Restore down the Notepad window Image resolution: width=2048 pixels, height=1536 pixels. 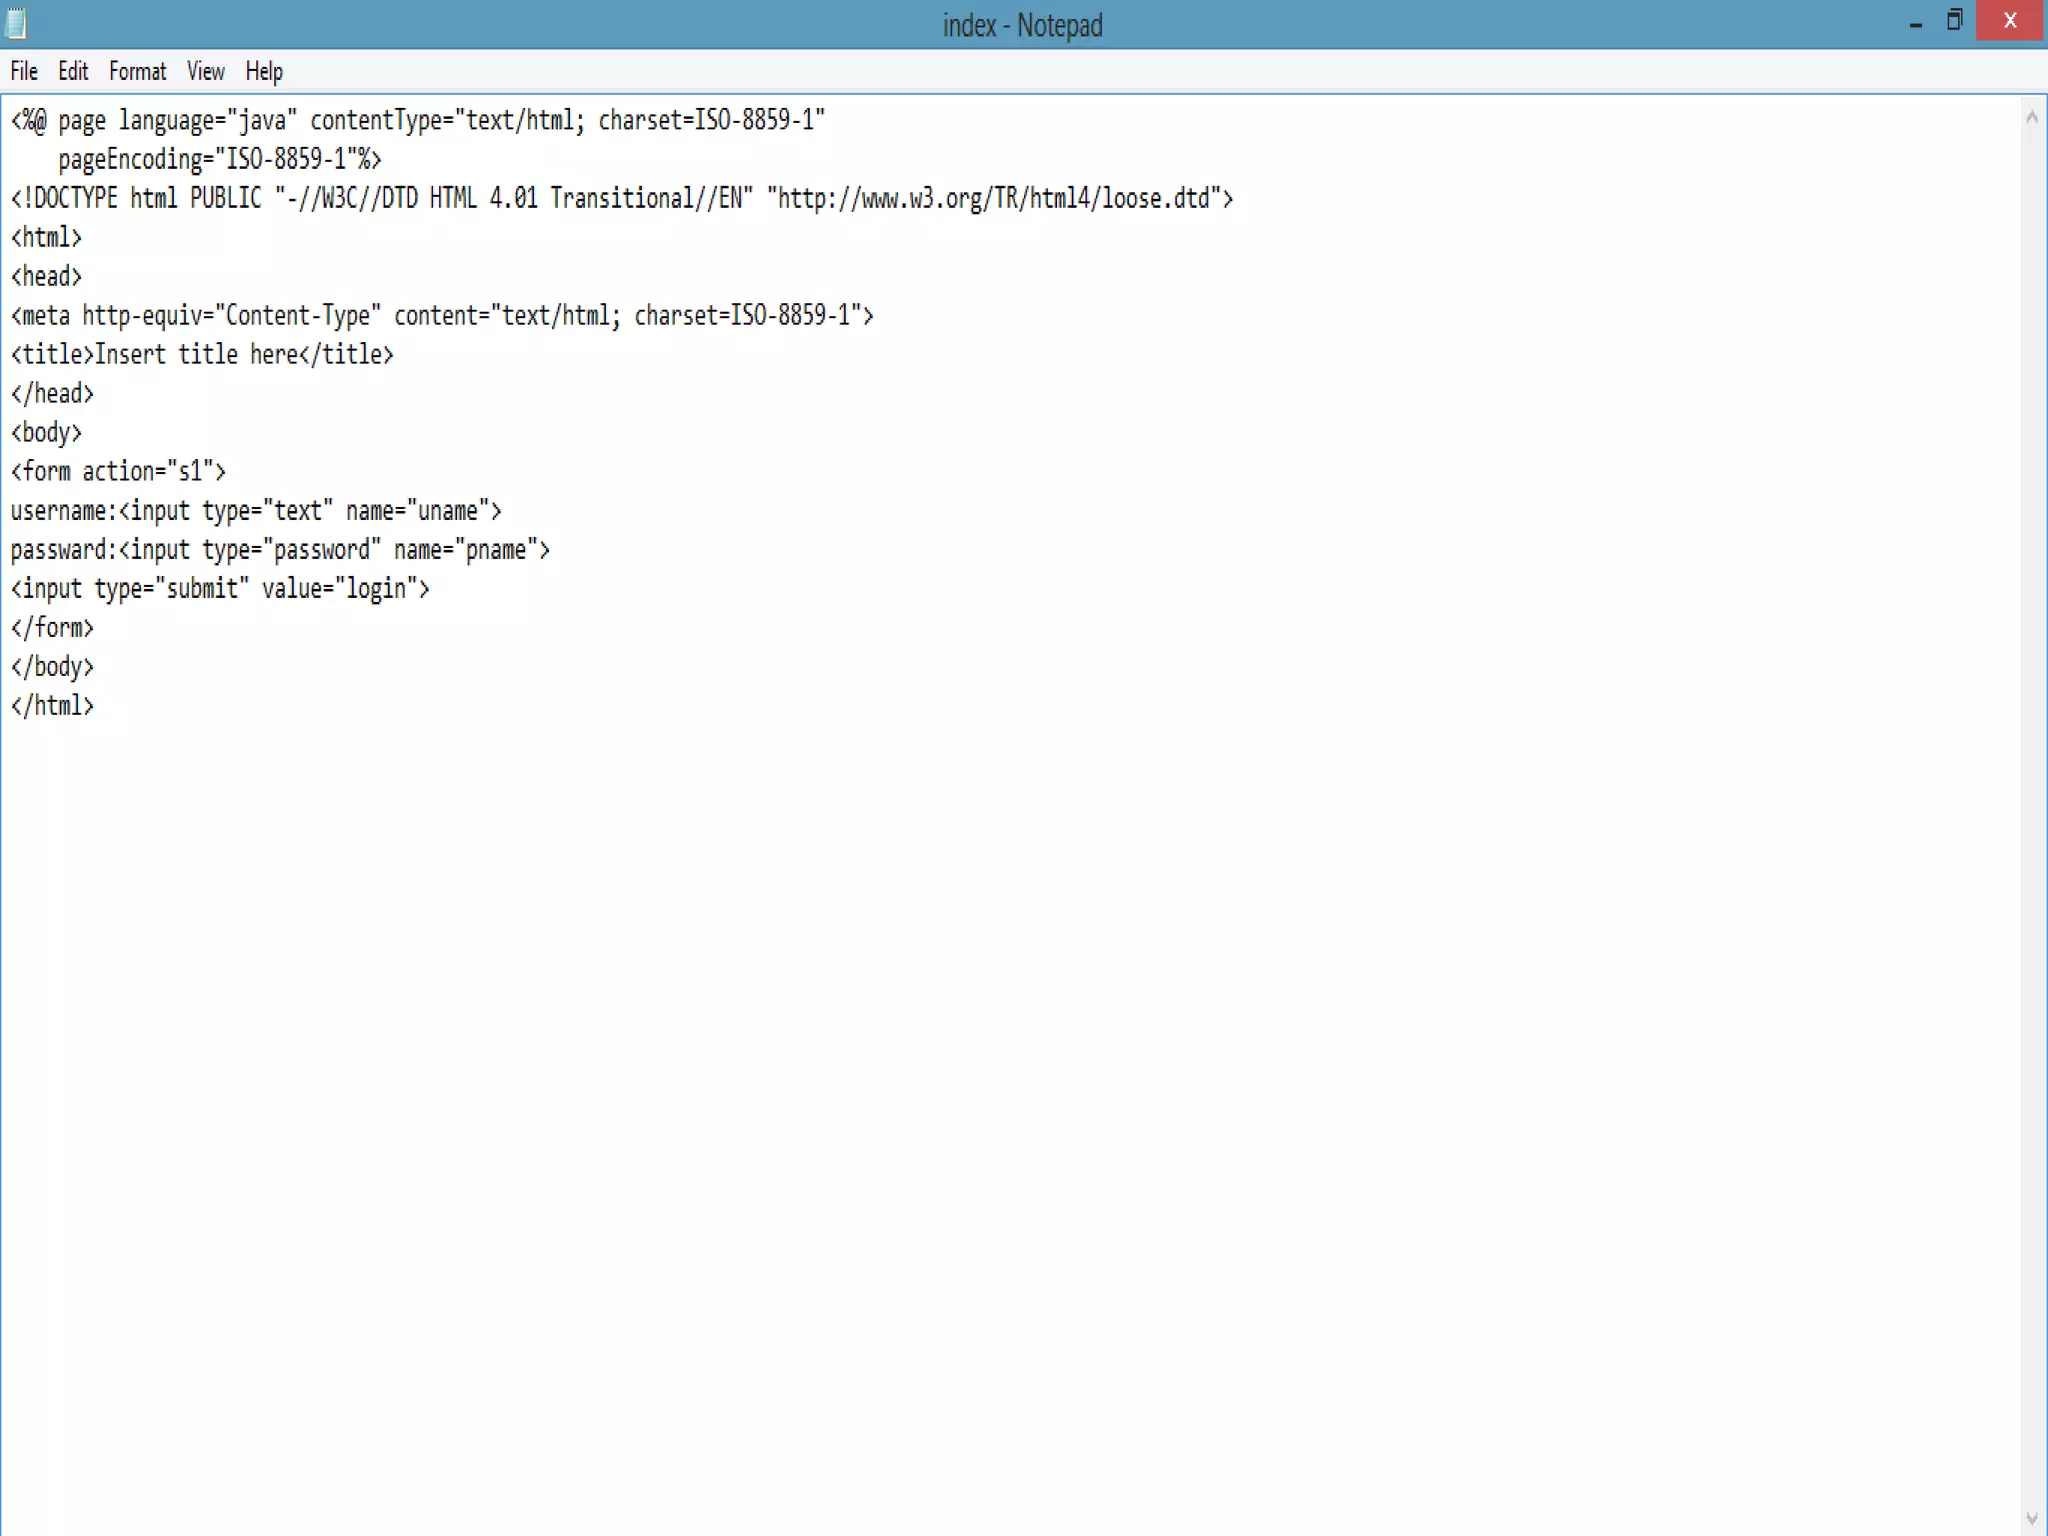pyautogui.click(x=1955, y=21)
